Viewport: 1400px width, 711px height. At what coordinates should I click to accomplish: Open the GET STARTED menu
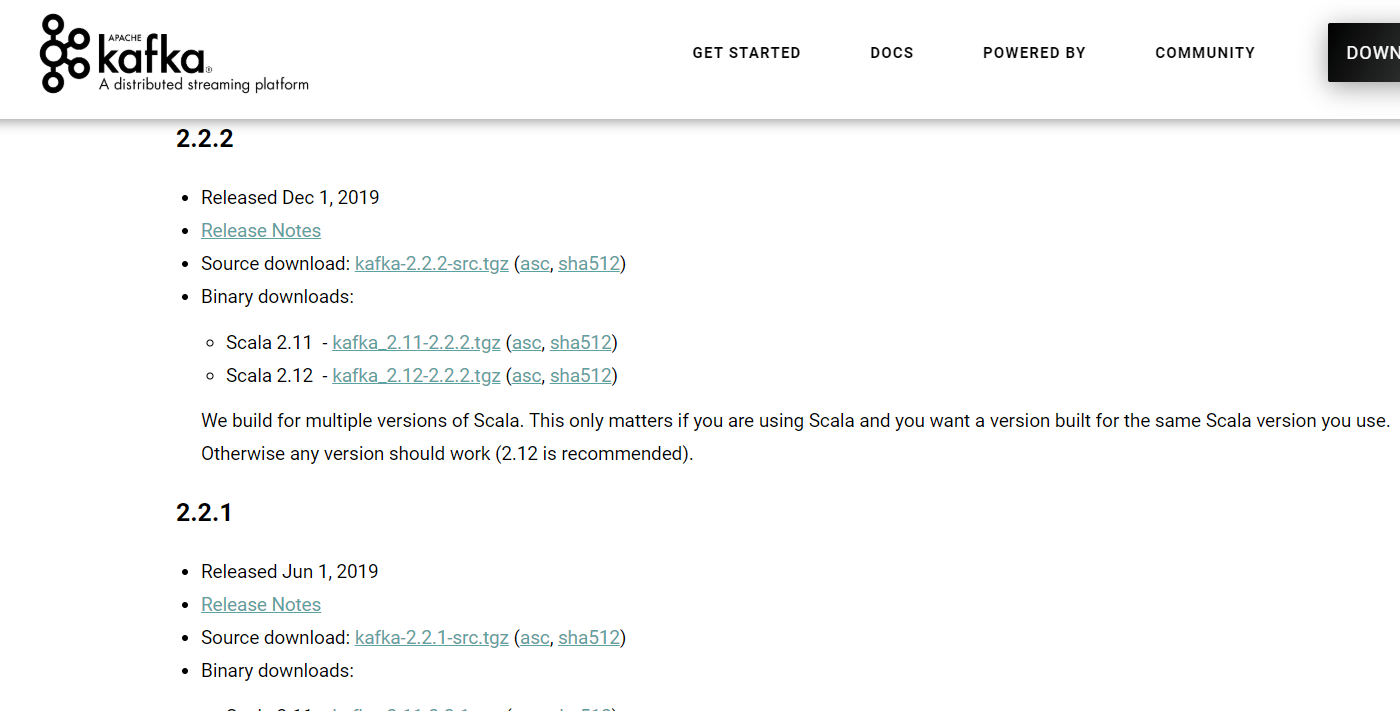pyautogui.click(x=746, y=53)
